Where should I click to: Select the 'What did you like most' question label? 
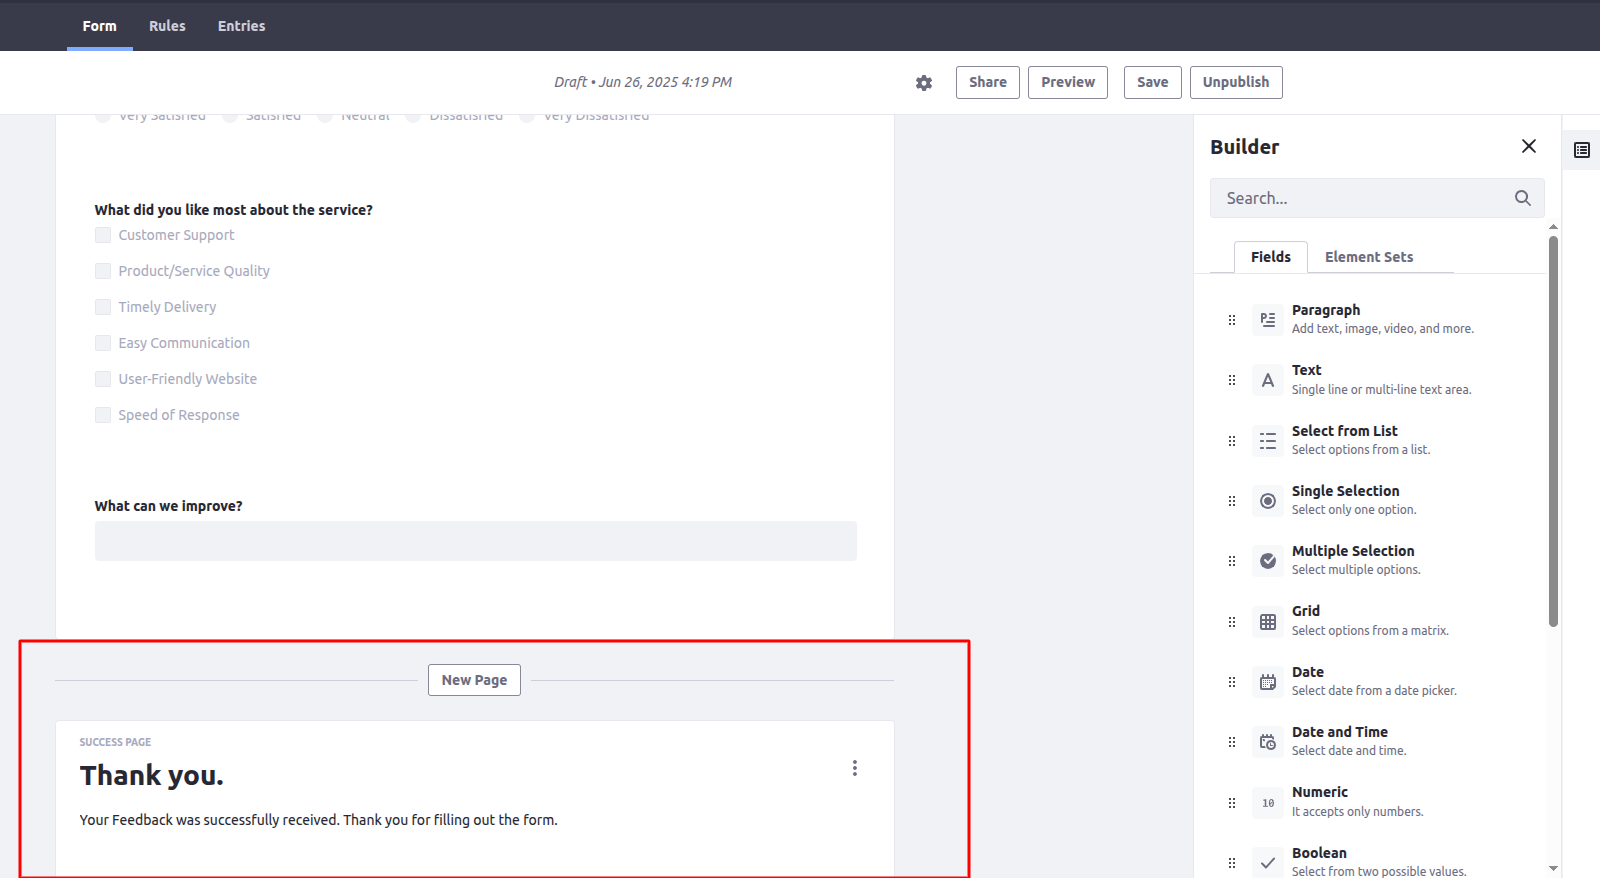(x=234, y=210)
